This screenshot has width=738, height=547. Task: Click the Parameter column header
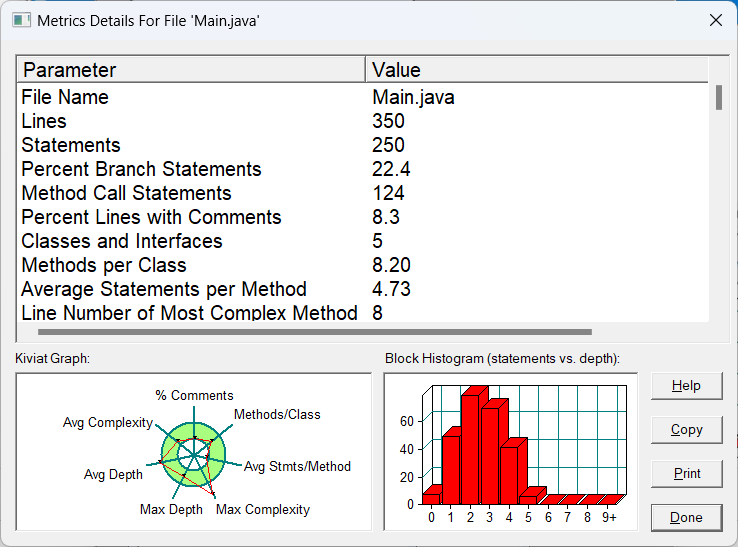click(191, 70)
